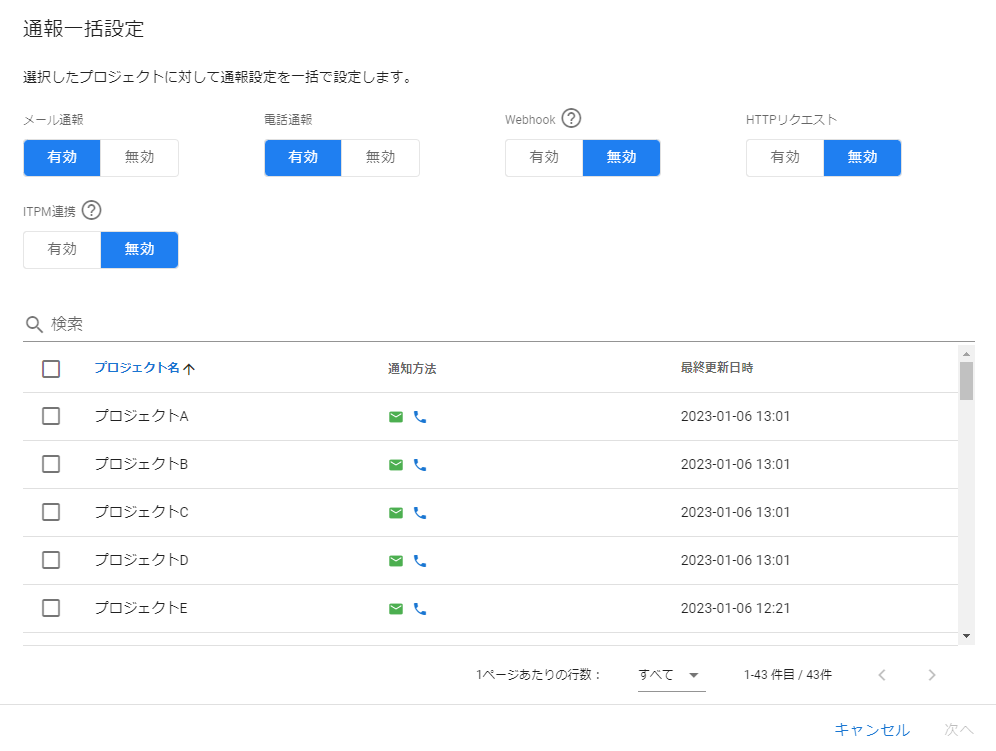
Task: Click the search magnifier icon
Action: point(32,323)
